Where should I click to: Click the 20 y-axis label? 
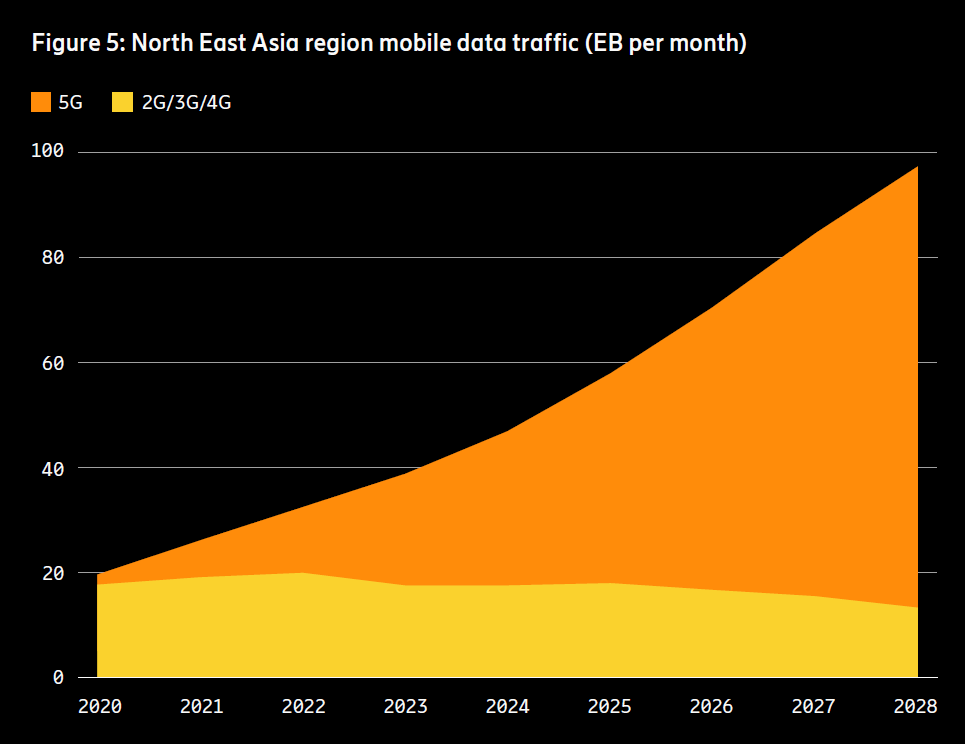52,573
